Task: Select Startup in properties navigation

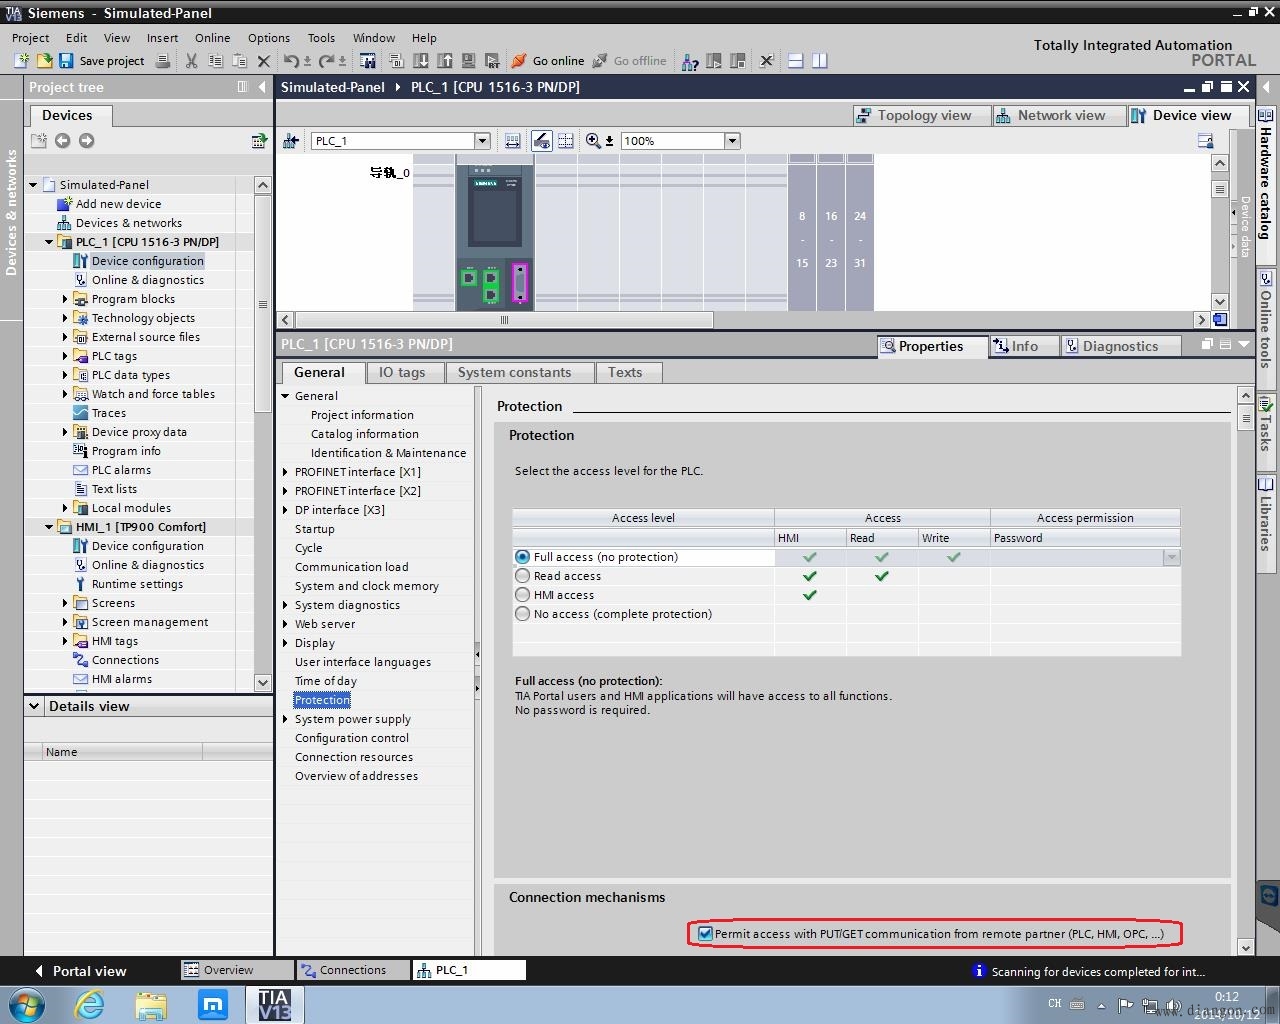Action: click(x=314, y=529)
